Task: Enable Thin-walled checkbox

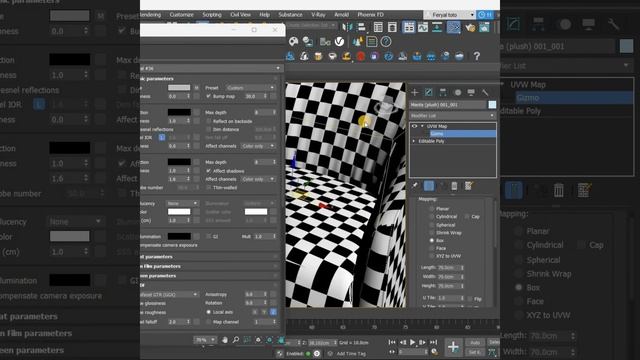Action: [209, 188]
